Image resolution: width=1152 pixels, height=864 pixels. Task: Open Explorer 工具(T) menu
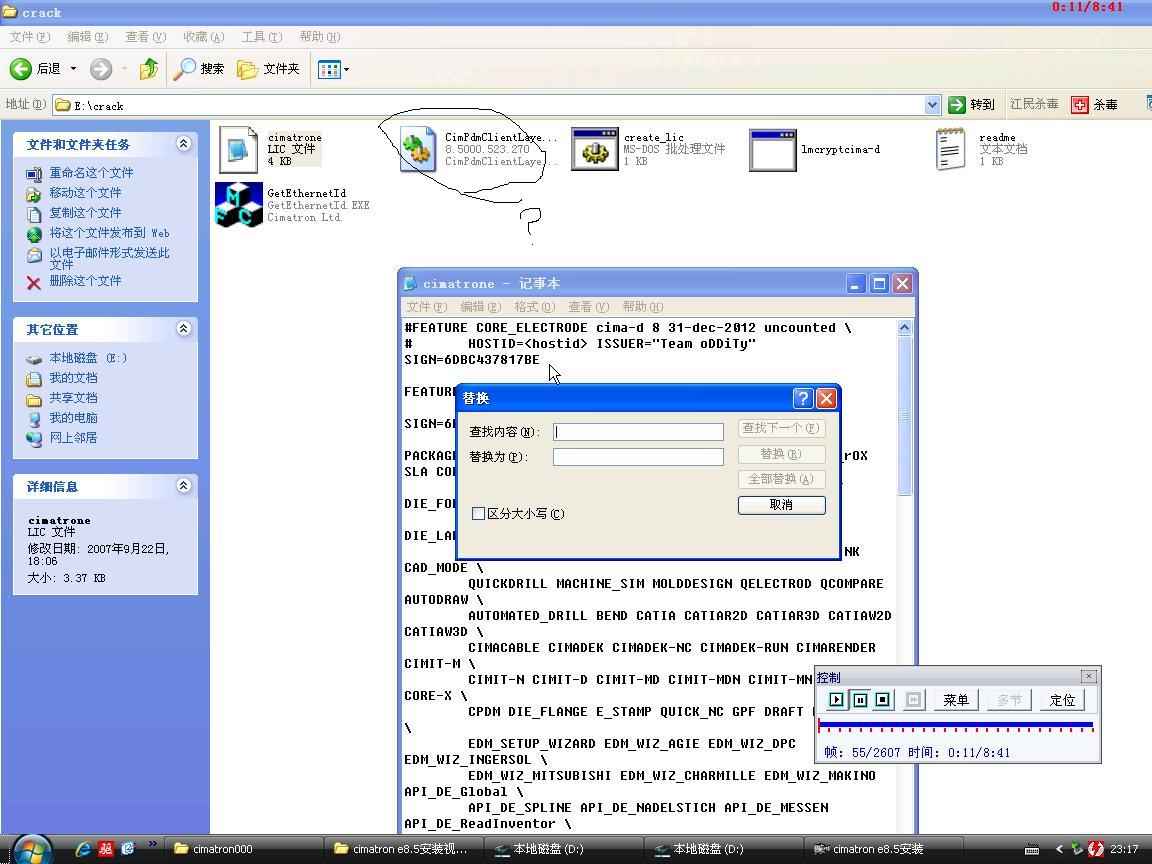(x=262, y=37)
